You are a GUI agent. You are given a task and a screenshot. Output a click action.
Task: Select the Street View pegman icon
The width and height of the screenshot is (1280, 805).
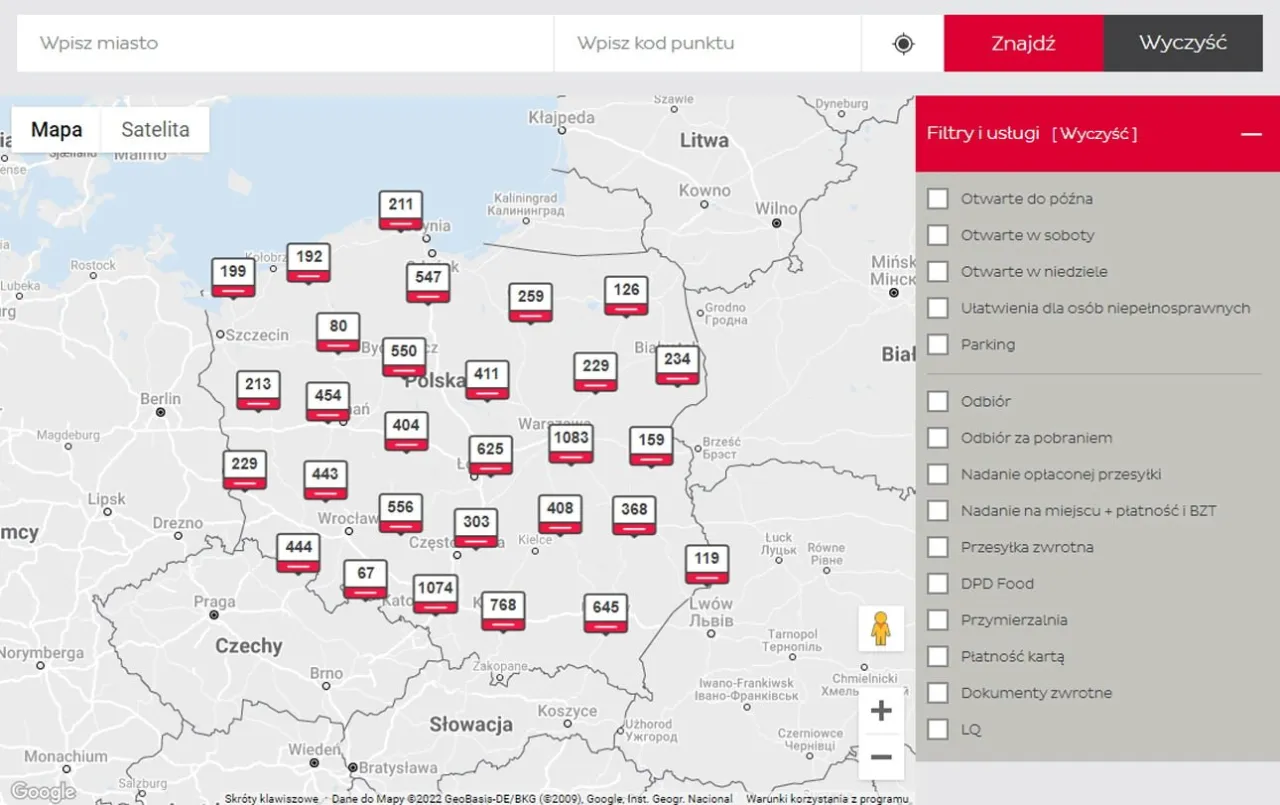(880, 628)
